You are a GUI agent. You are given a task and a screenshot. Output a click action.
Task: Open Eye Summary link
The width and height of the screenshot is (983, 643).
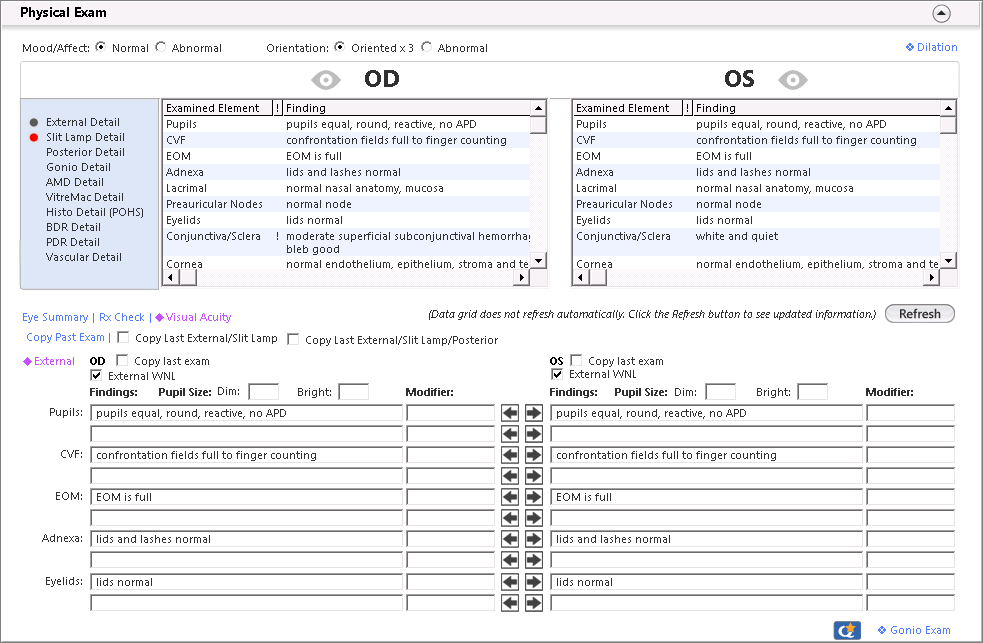click(x=55, y=317)
